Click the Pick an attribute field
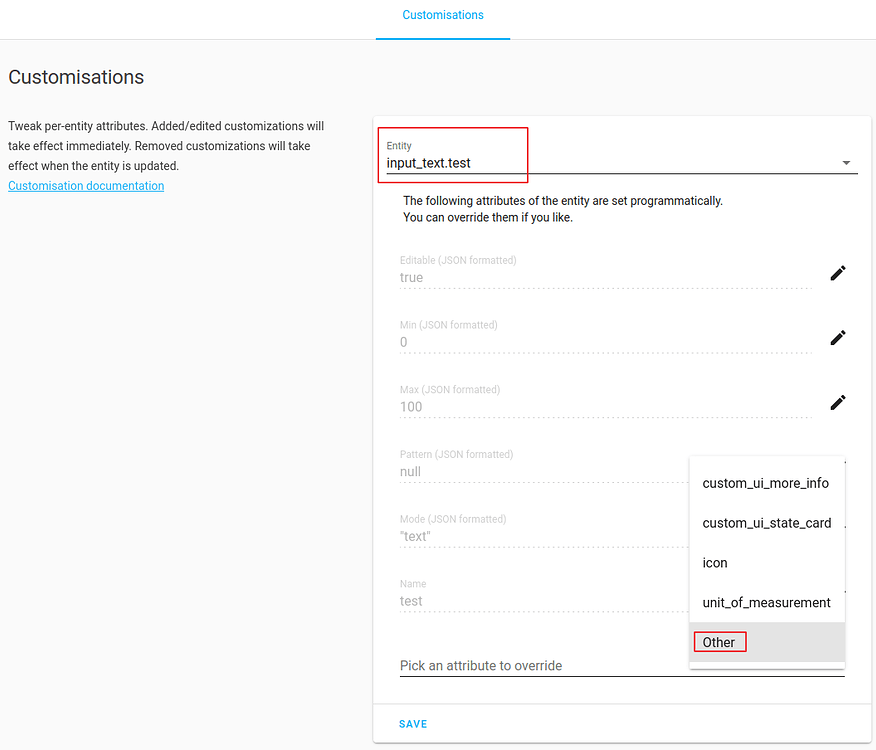This screenshot has height=750, width=876. coord(500,665)
